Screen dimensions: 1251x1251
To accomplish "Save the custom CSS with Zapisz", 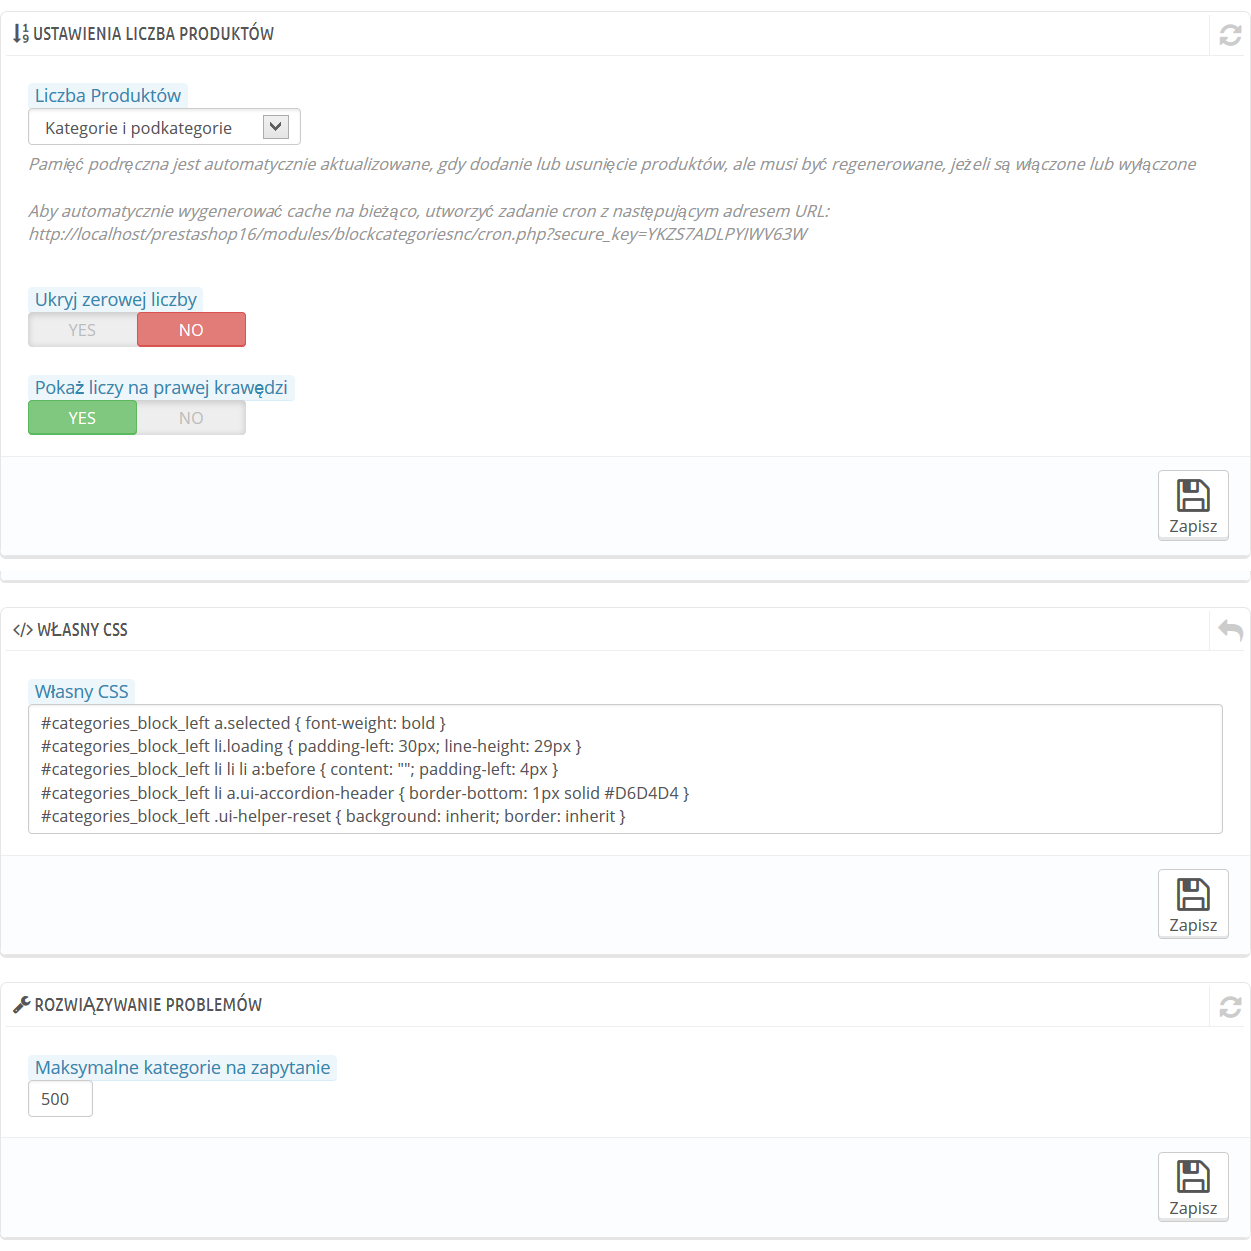I will tap(1193, 904).
